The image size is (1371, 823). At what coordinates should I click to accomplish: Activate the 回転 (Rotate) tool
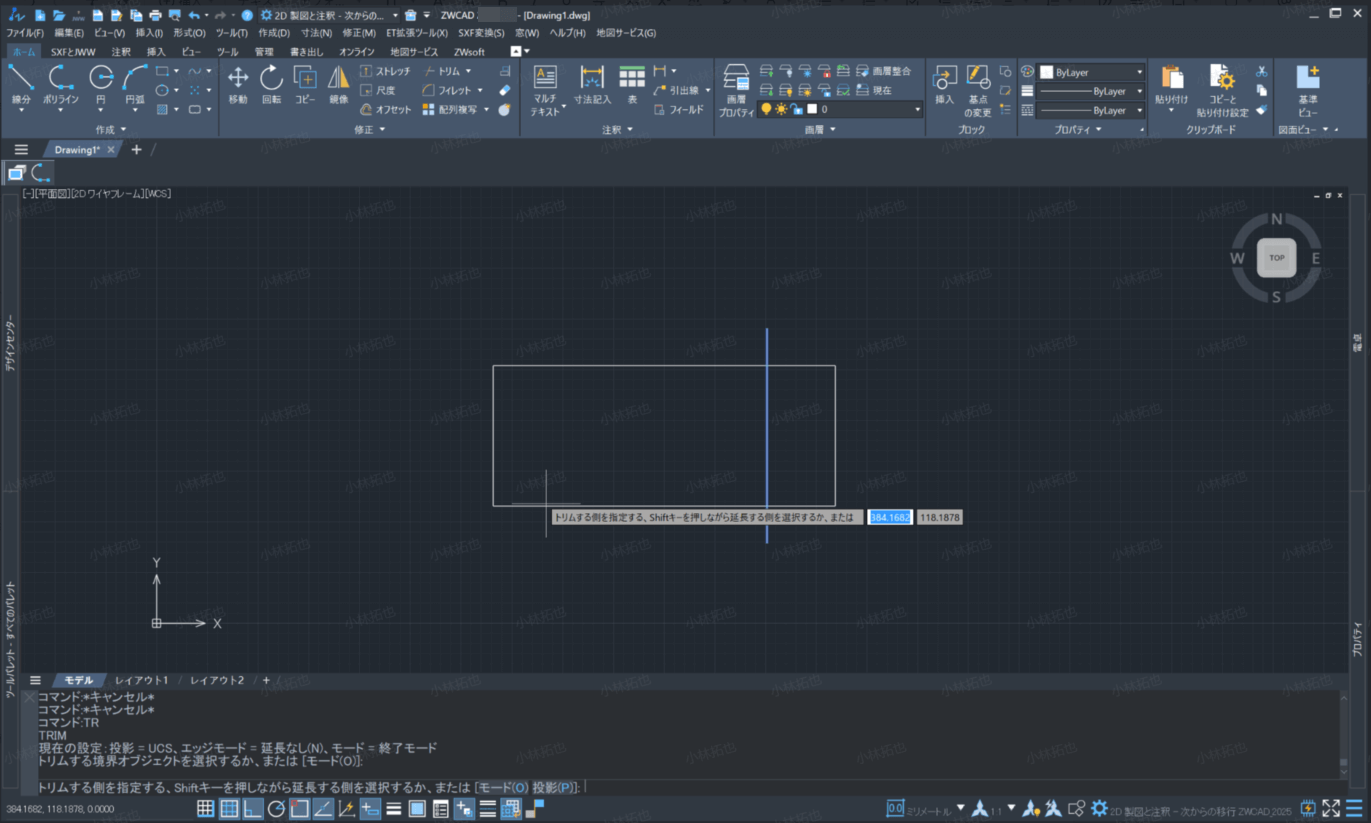pos(272,85)
